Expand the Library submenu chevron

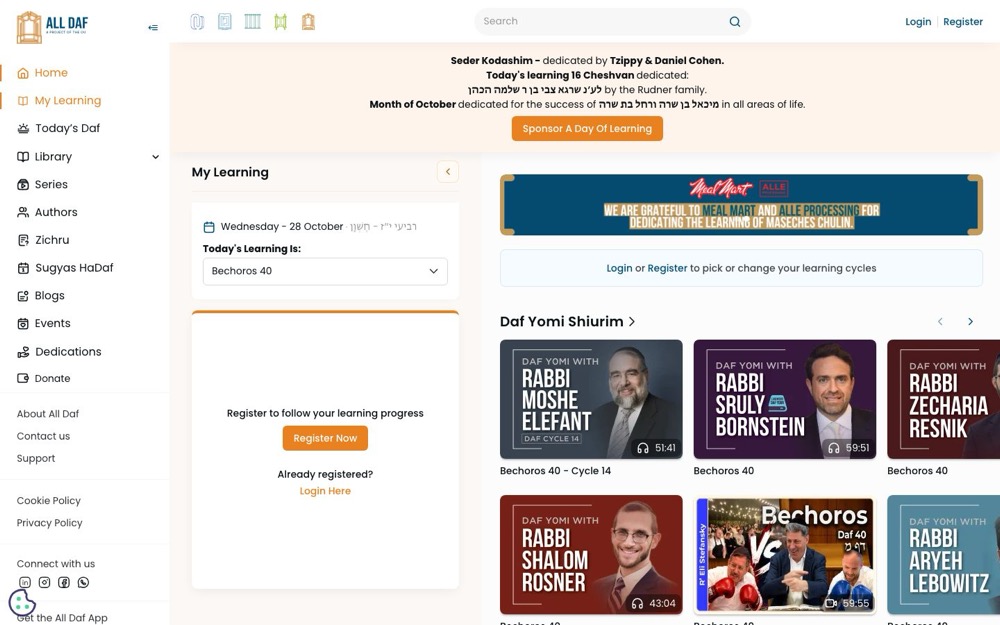pyautogui.click(x=155, y=157)
